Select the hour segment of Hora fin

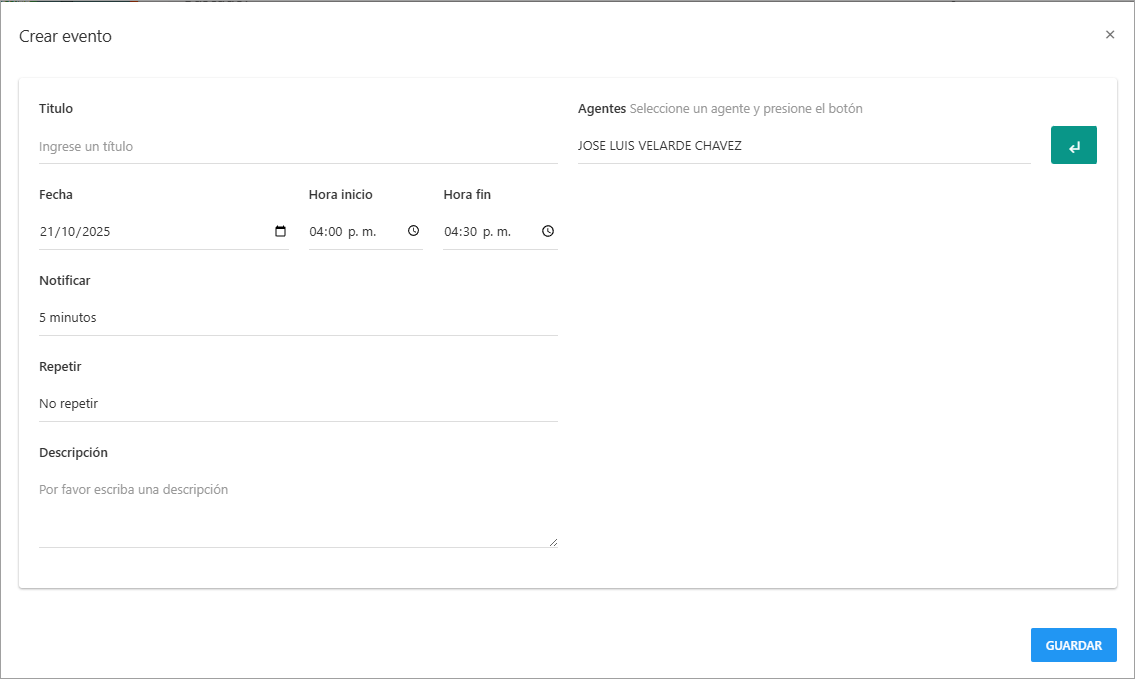click(452, 232)
